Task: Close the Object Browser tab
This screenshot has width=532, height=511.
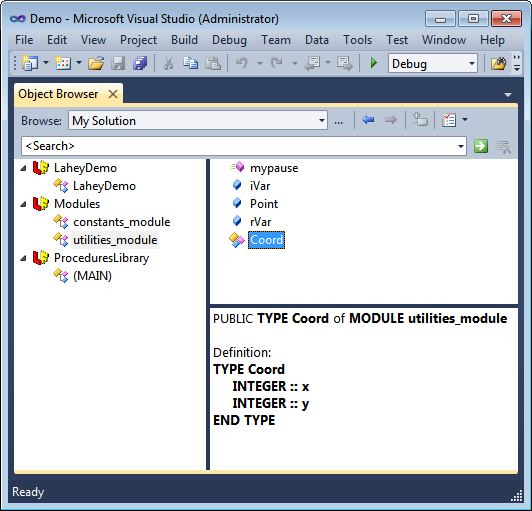Action: click(113, 94)
